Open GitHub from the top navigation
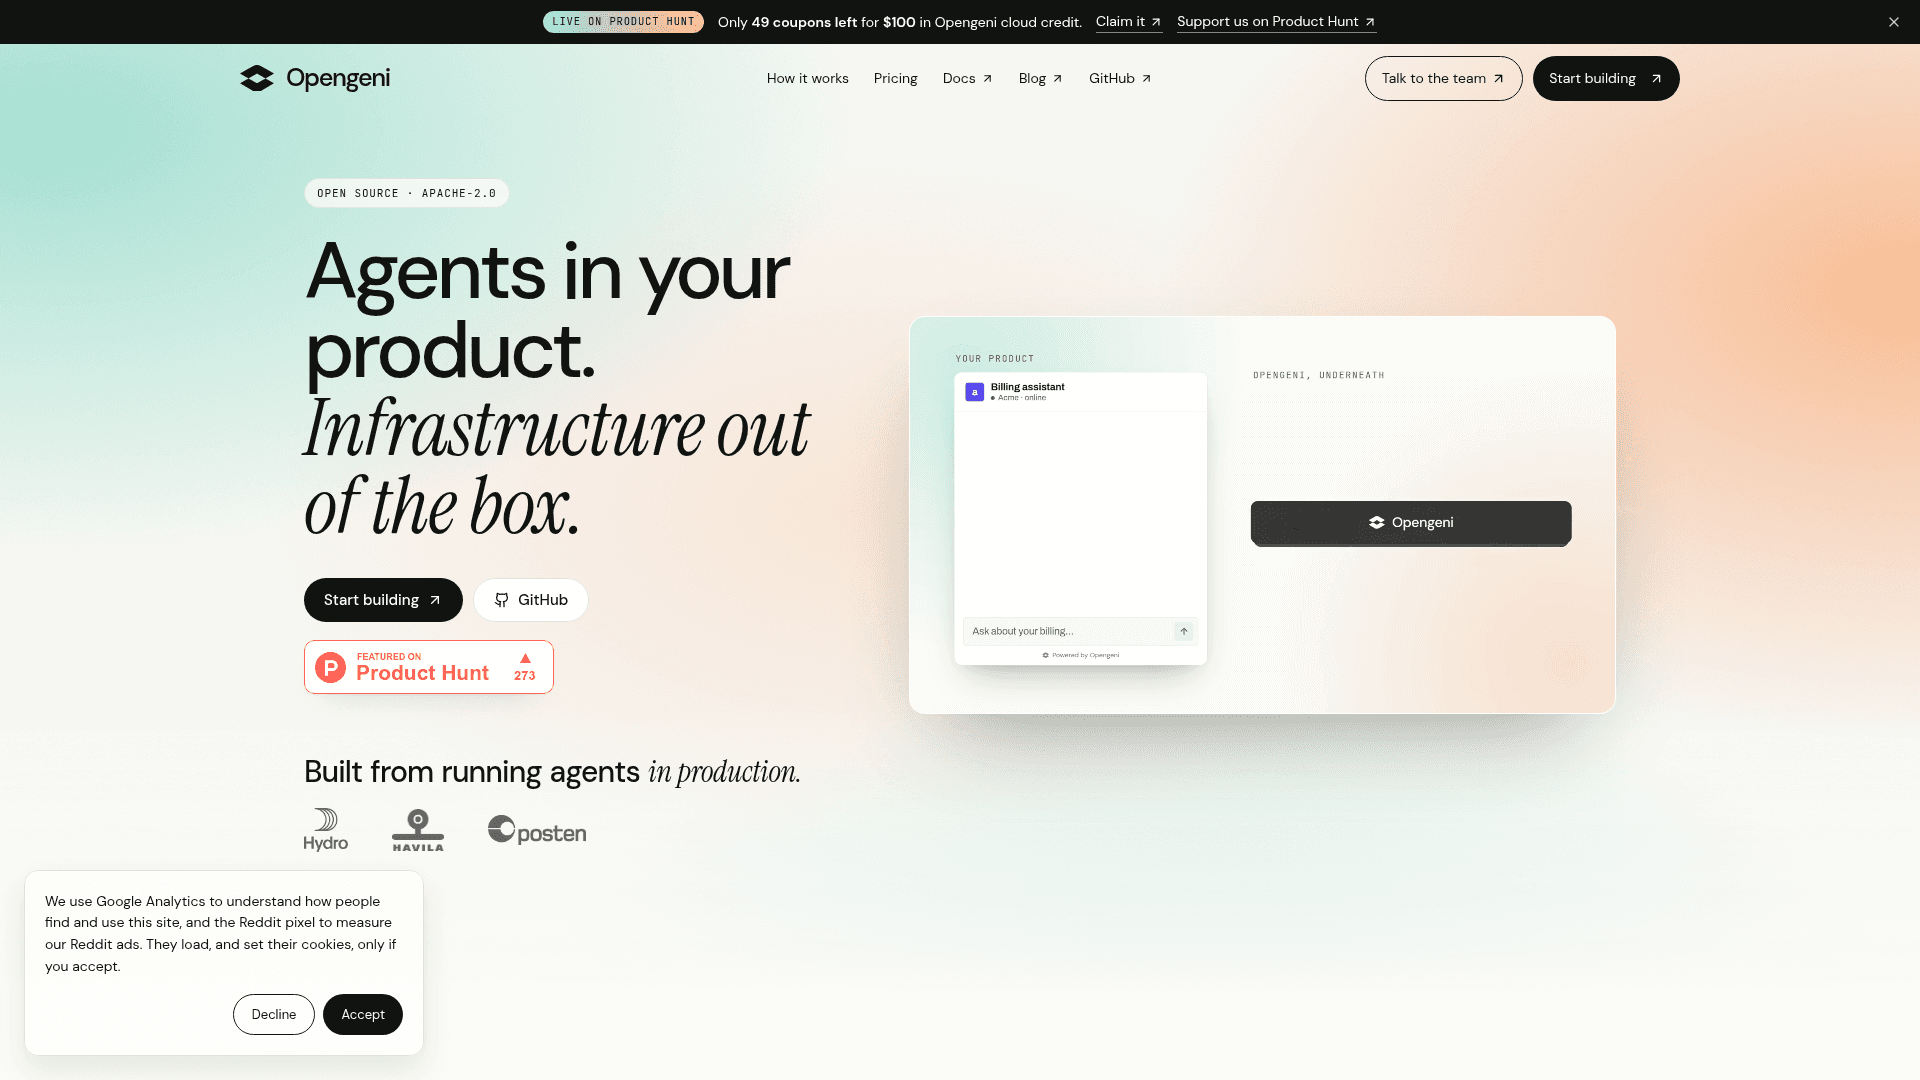Viewport: 1920px width, 1080px height. (1120, 78)
